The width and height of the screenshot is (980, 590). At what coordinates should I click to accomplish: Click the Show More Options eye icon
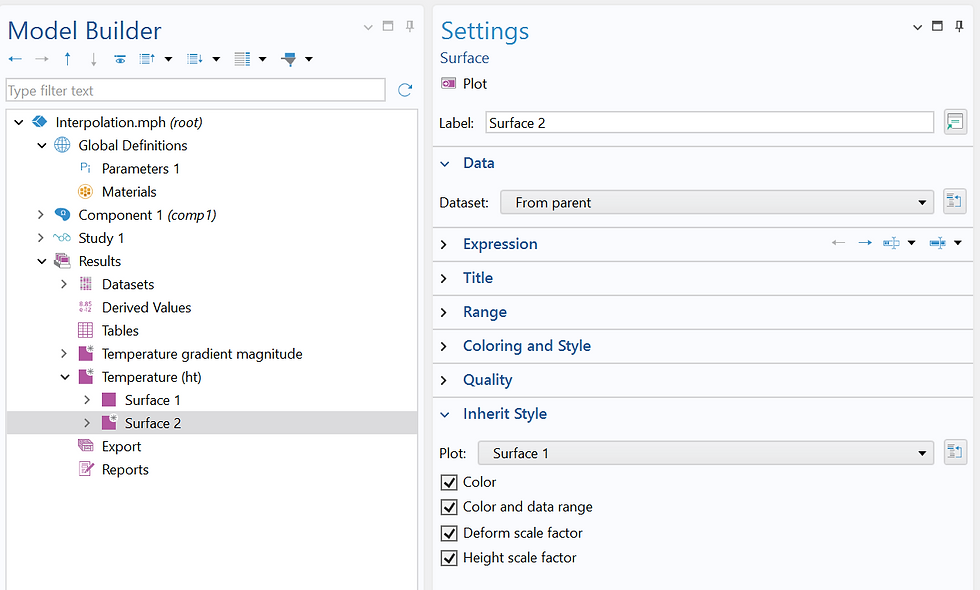pyautogui.click(x=120, y=59)
